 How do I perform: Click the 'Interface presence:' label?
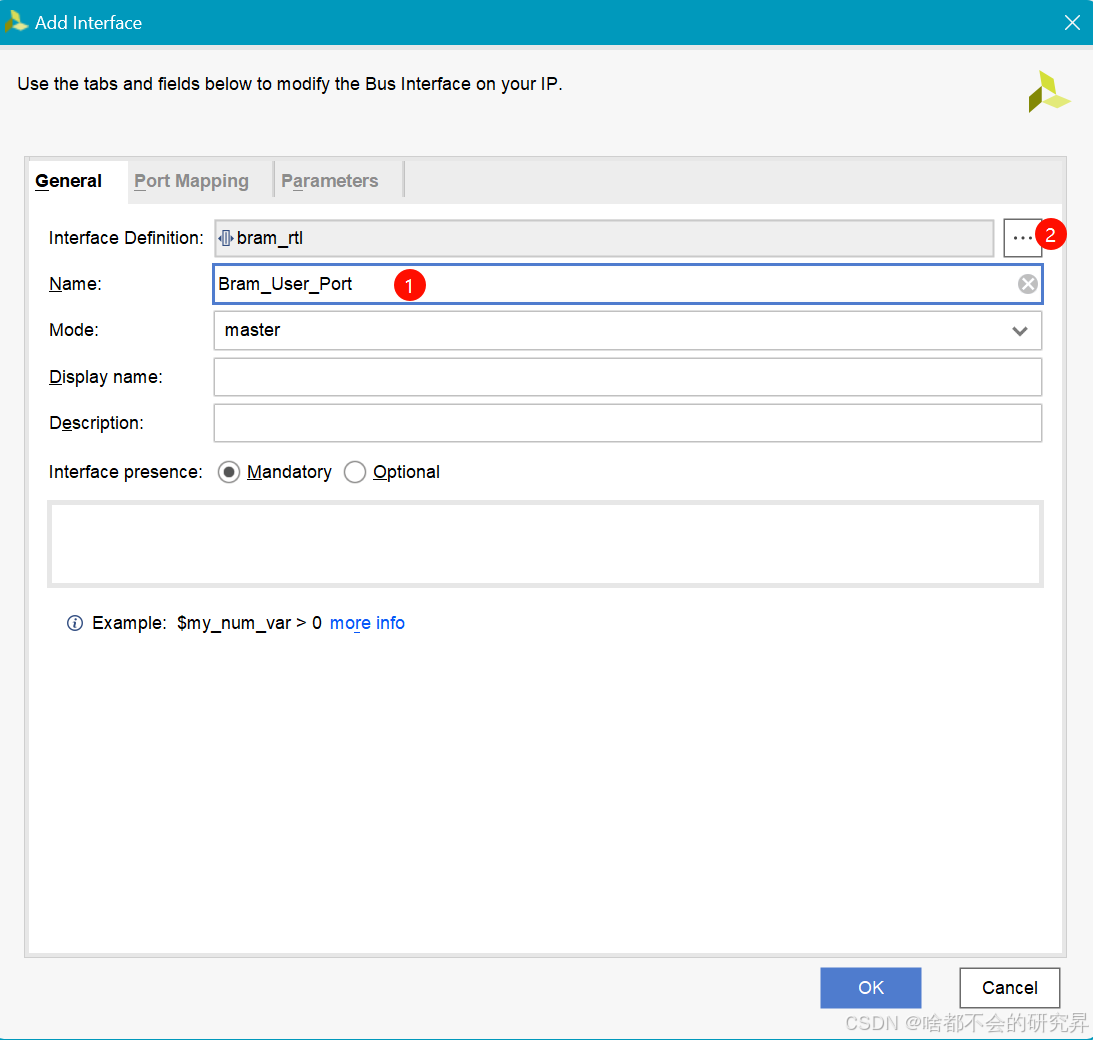125,472
